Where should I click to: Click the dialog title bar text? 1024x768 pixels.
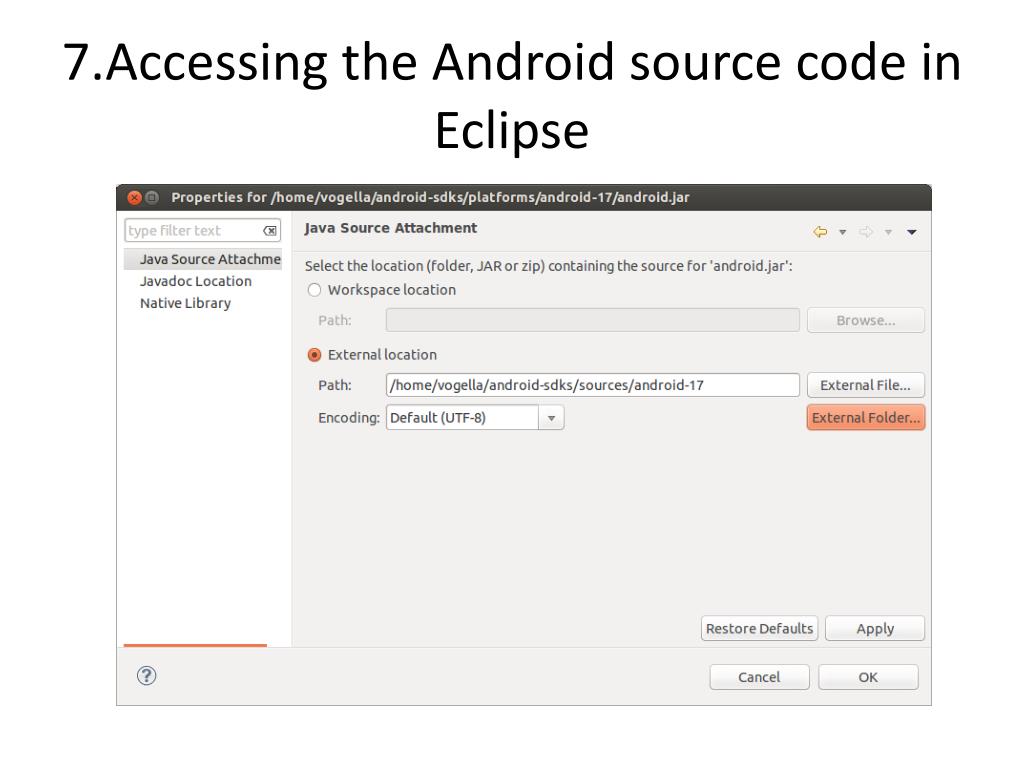(430, 197)
